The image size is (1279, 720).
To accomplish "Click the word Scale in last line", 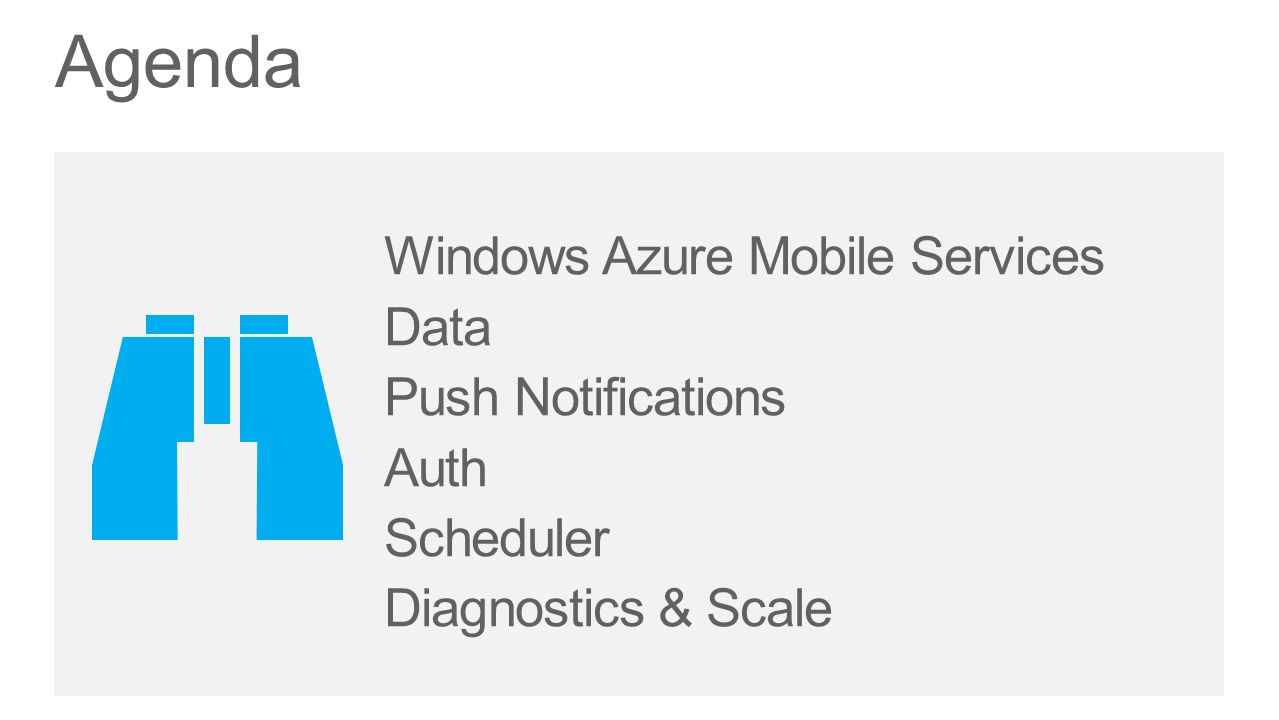I will click(769, 608).
